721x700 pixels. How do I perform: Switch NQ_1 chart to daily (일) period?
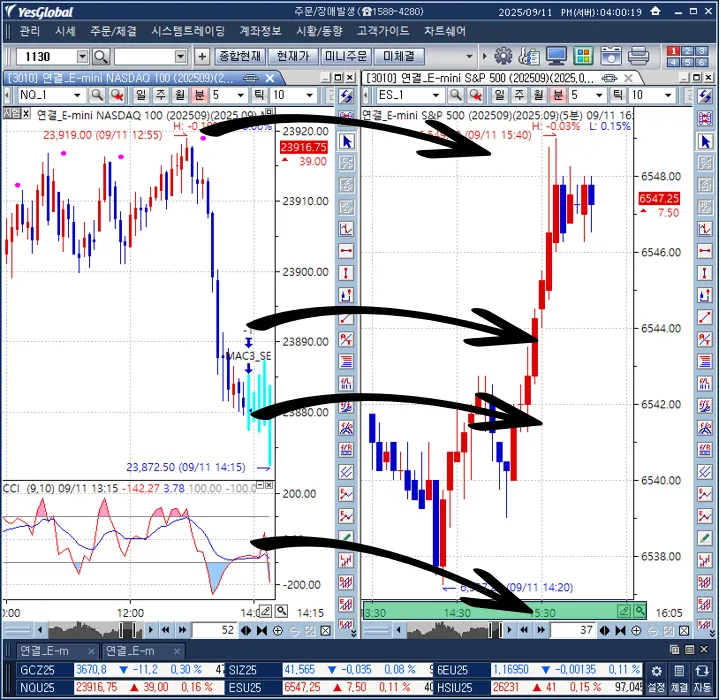coord(141,95)
